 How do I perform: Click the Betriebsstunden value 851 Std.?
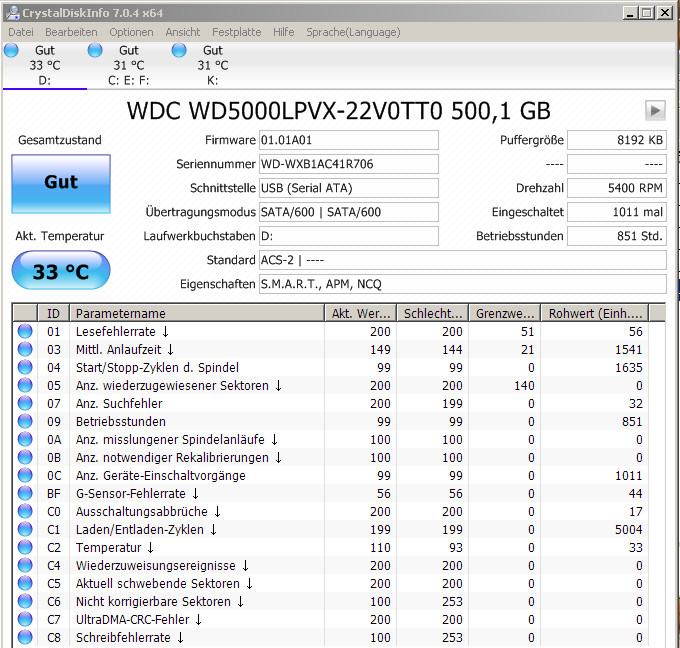click(x=617, y=236)
